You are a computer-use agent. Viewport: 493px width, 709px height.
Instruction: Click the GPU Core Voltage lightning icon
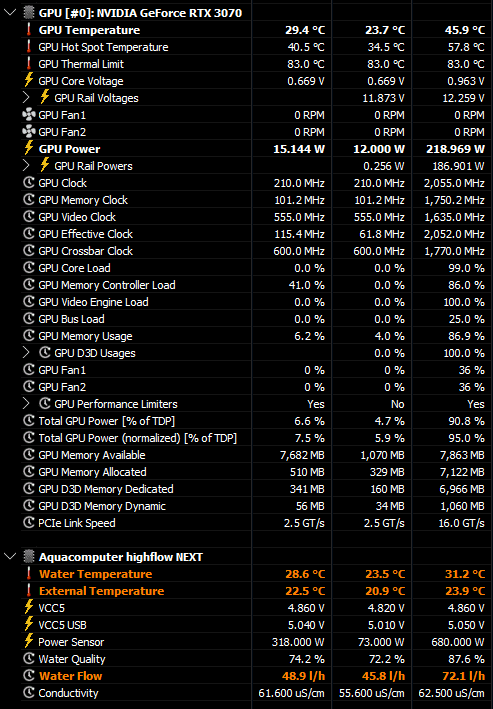pyautogui.click(x=29, y=80)
